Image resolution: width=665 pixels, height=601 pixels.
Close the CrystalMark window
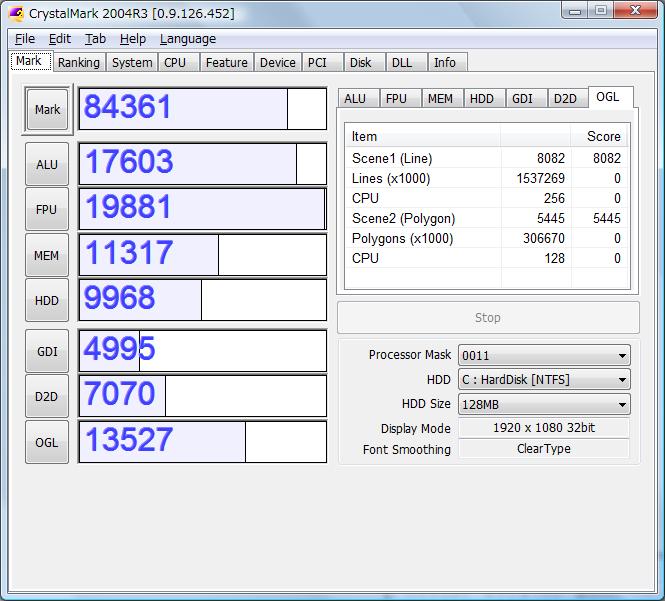point(635,10)
